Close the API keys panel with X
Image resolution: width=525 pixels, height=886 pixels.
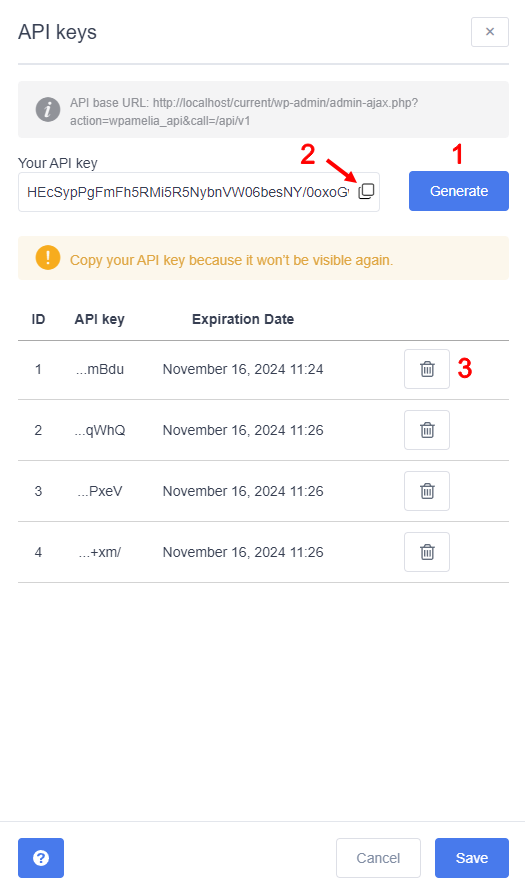[x=490, y=32]
